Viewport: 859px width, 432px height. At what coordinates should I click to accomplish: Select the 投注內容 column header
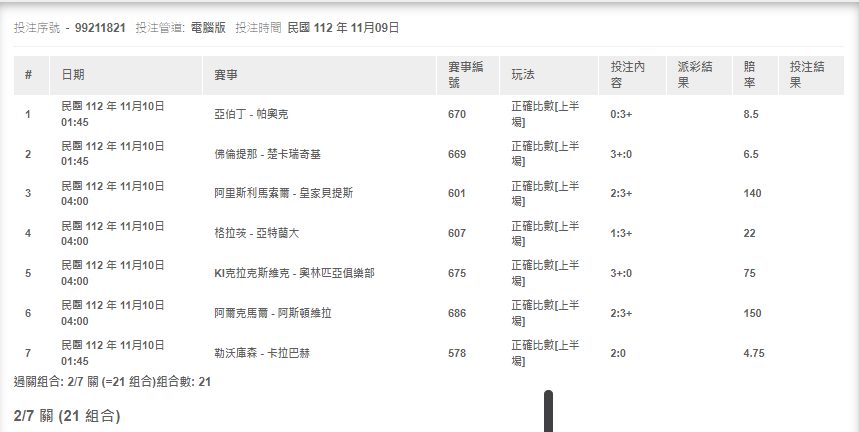pos(632,75)
